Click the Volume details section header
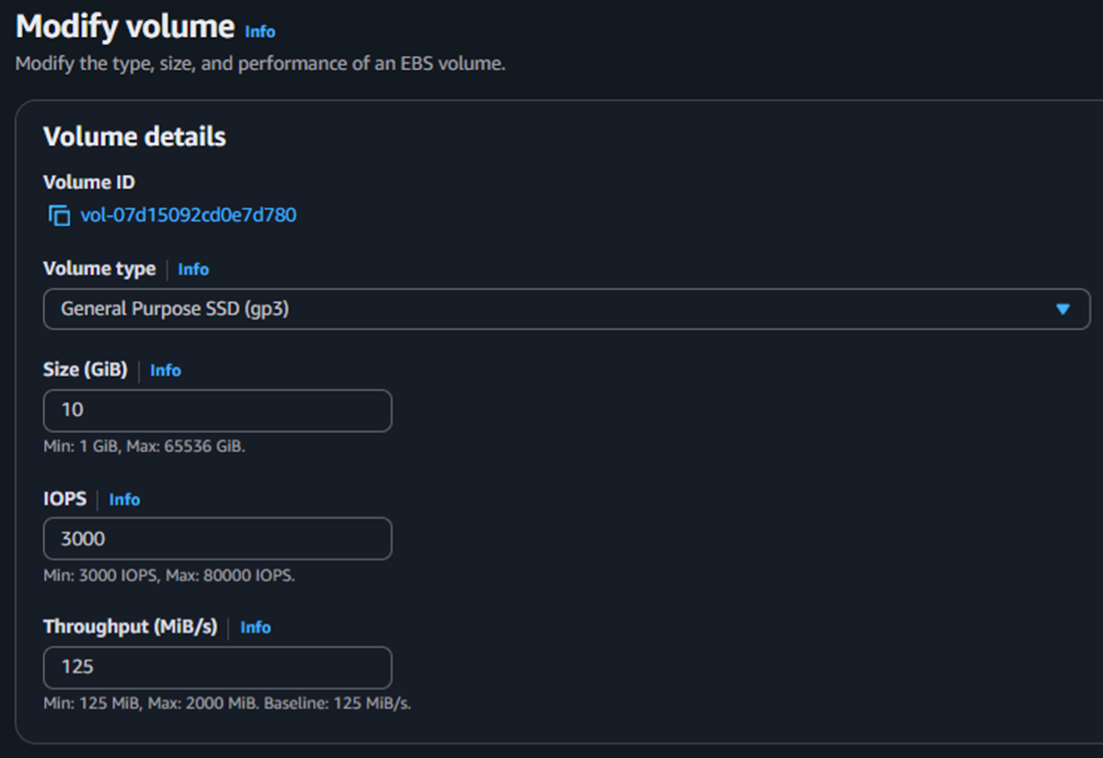 click(134, 137)
